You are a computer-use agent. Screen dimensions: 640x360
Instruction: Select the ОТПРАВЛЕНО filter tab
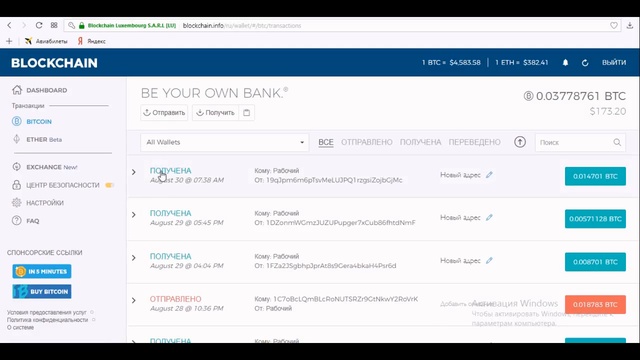pos(367,142)
